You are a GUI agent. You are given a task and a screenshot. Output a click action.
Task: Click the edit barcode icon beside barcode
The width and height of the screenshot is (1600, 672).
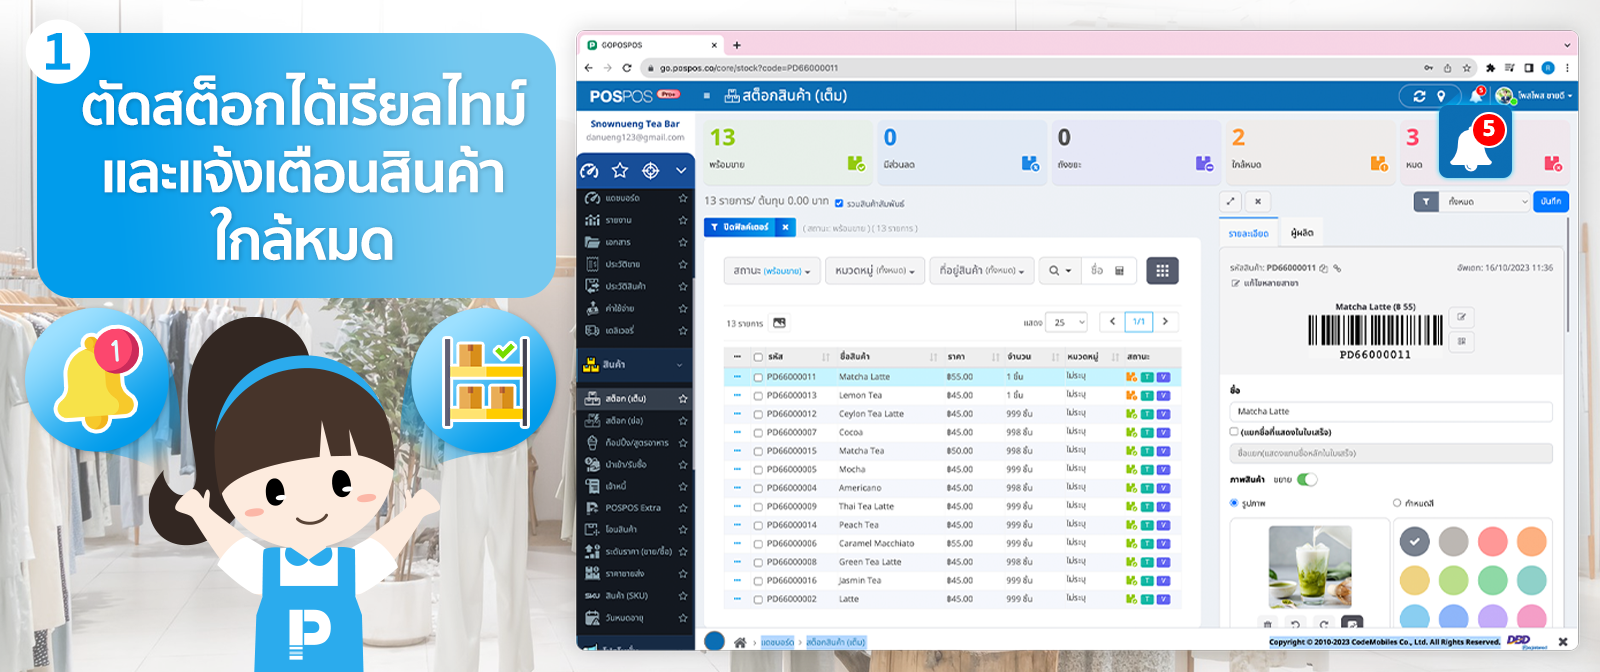point(1461,318)
